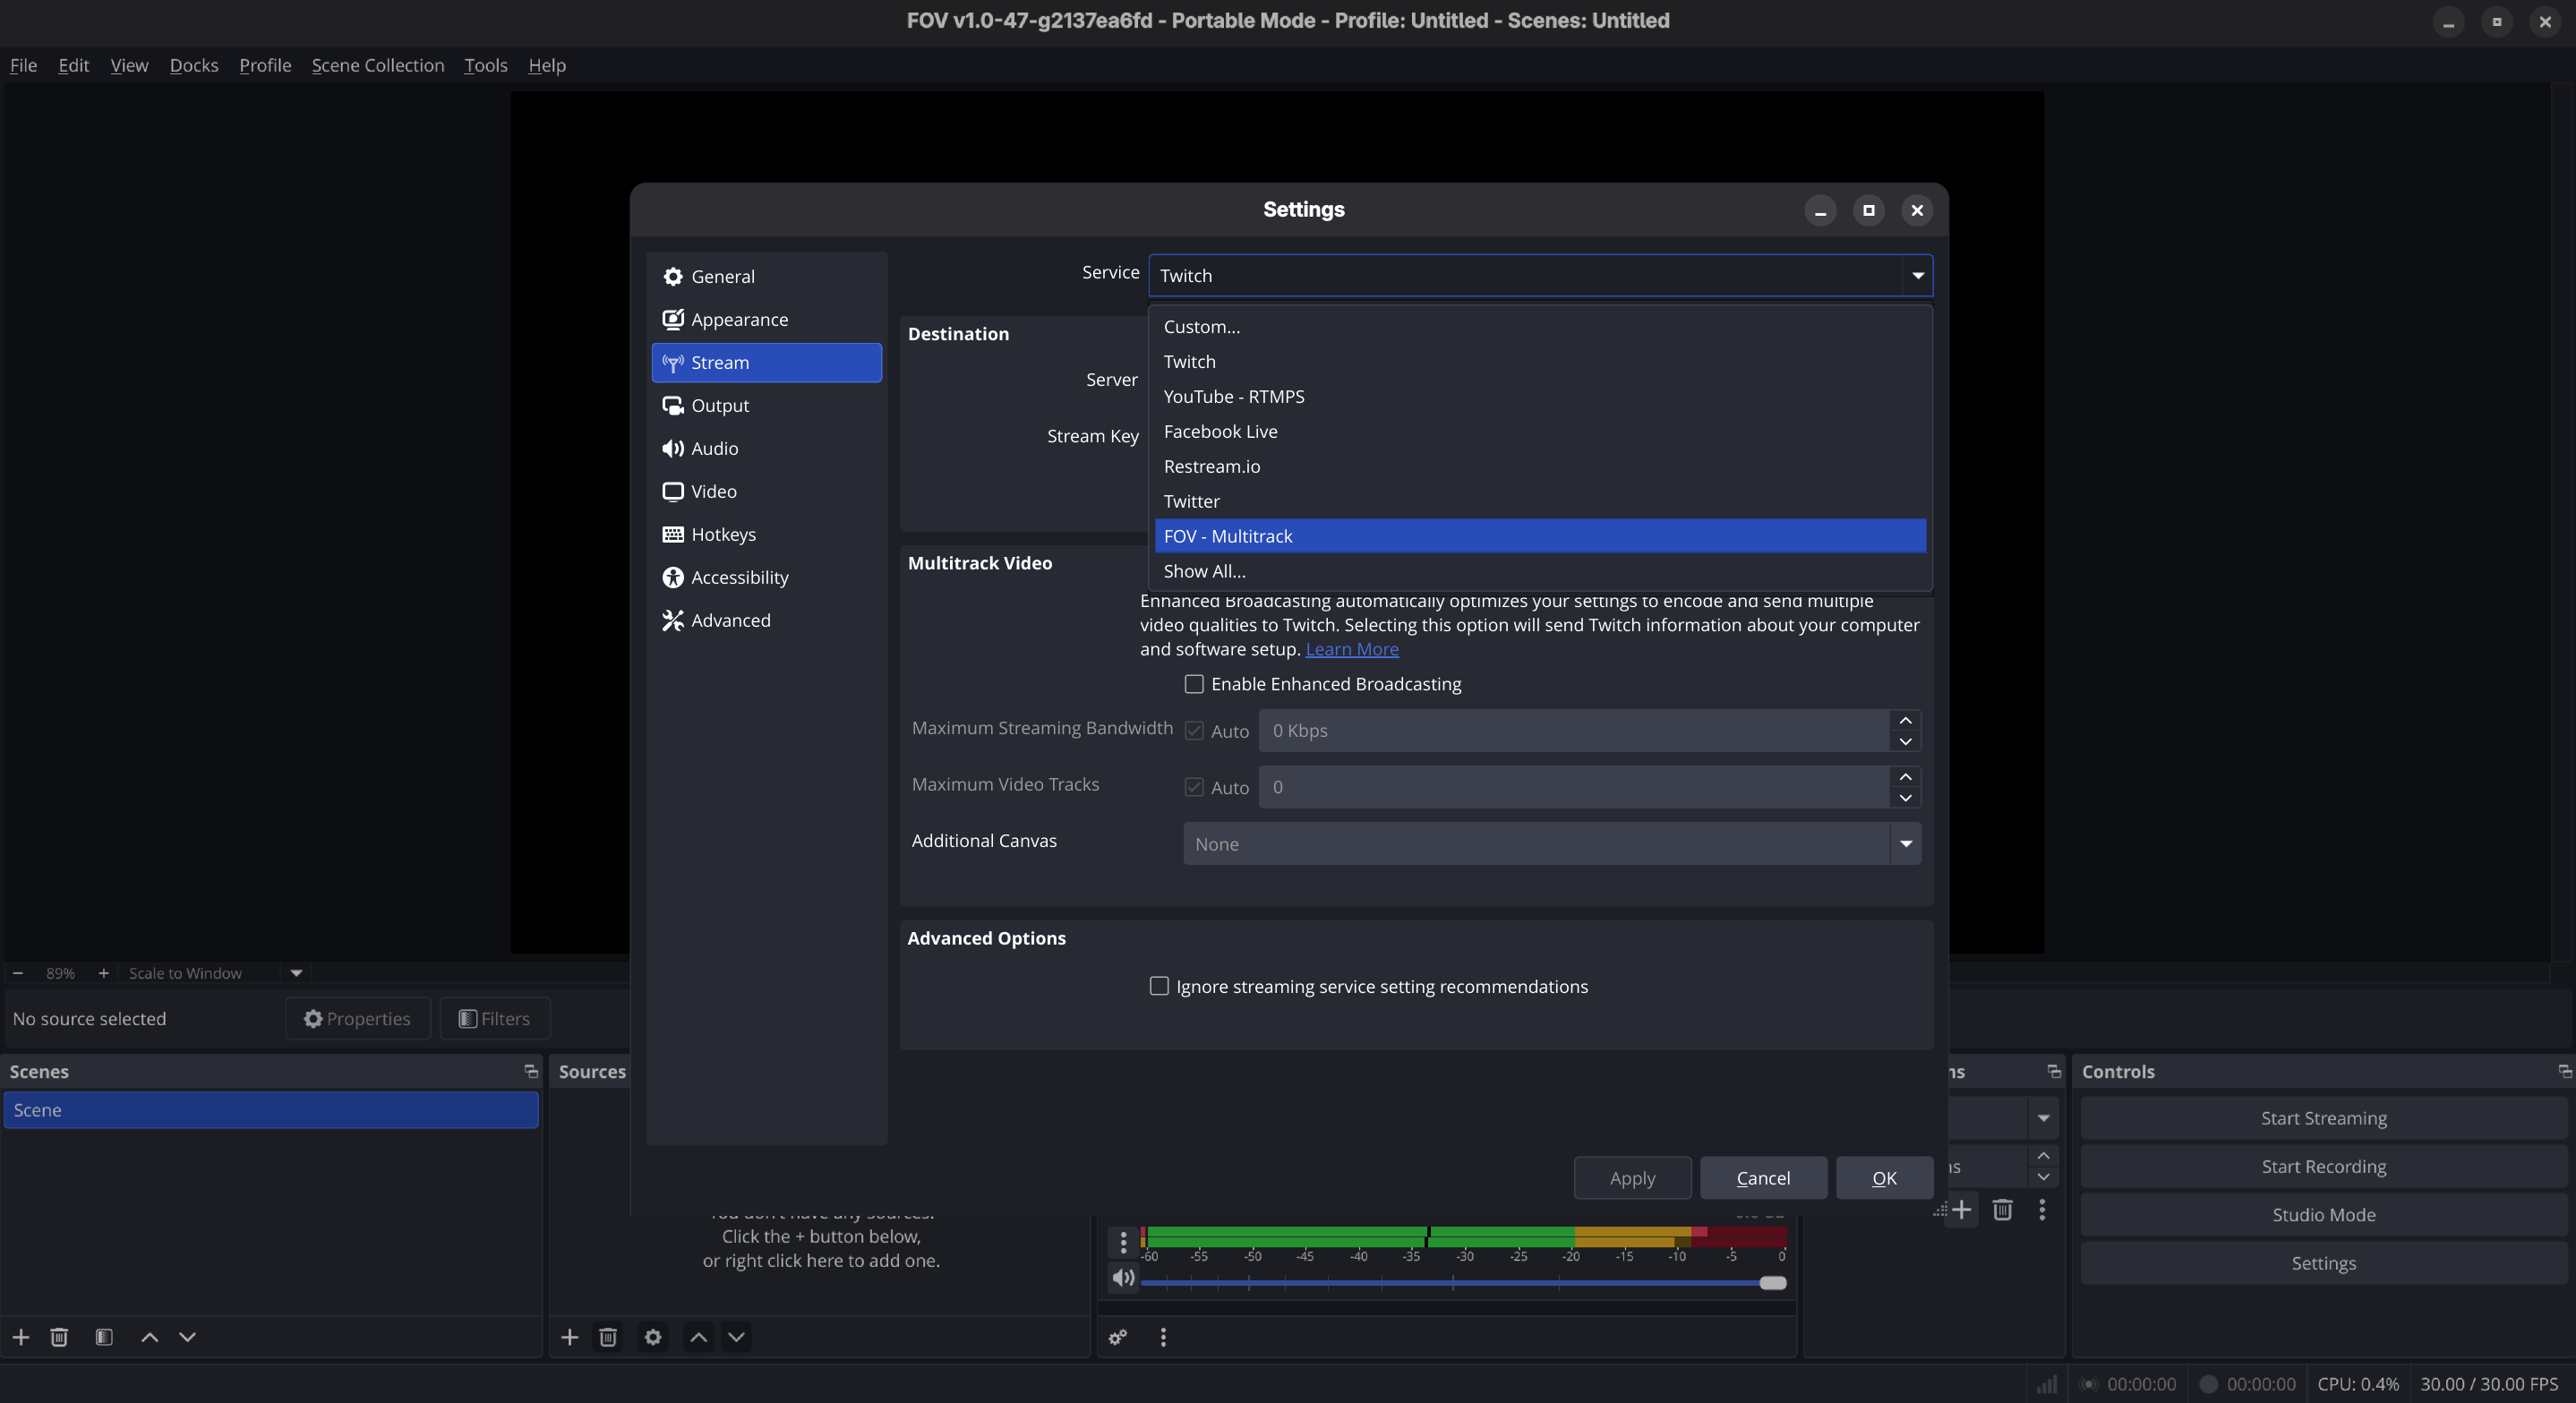
Task: Move source up in Sources toolbar
Action: 699,1337
